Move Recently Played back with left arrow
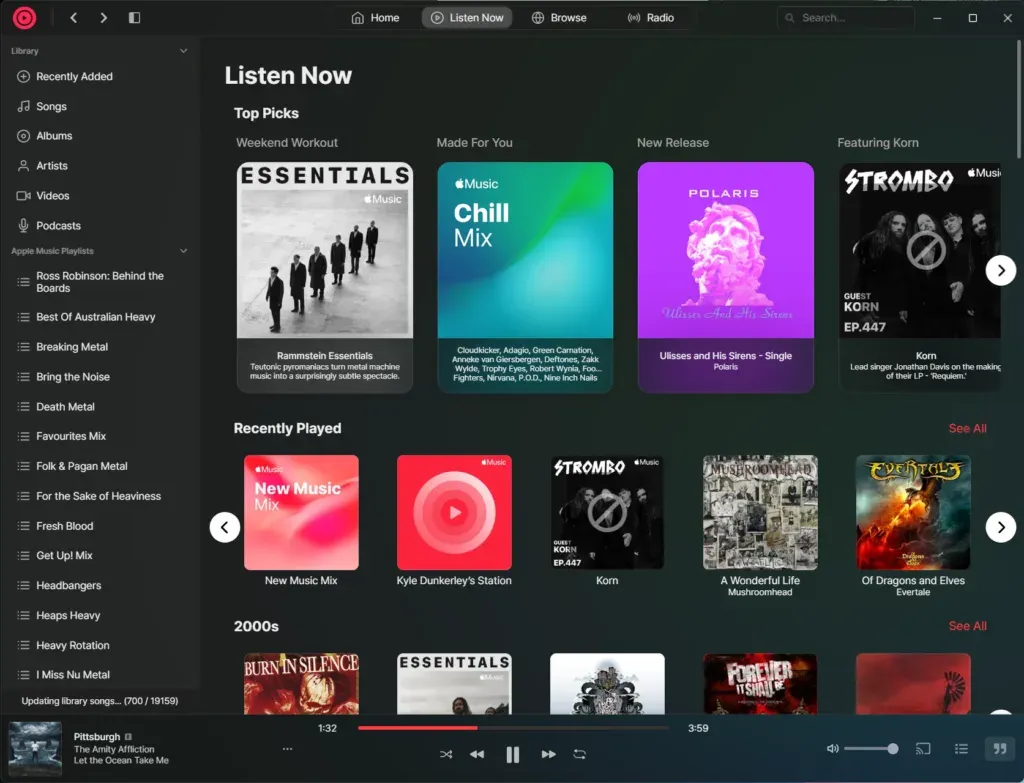This screenshot has width=1024, height=783. click(x=225, y=527)
